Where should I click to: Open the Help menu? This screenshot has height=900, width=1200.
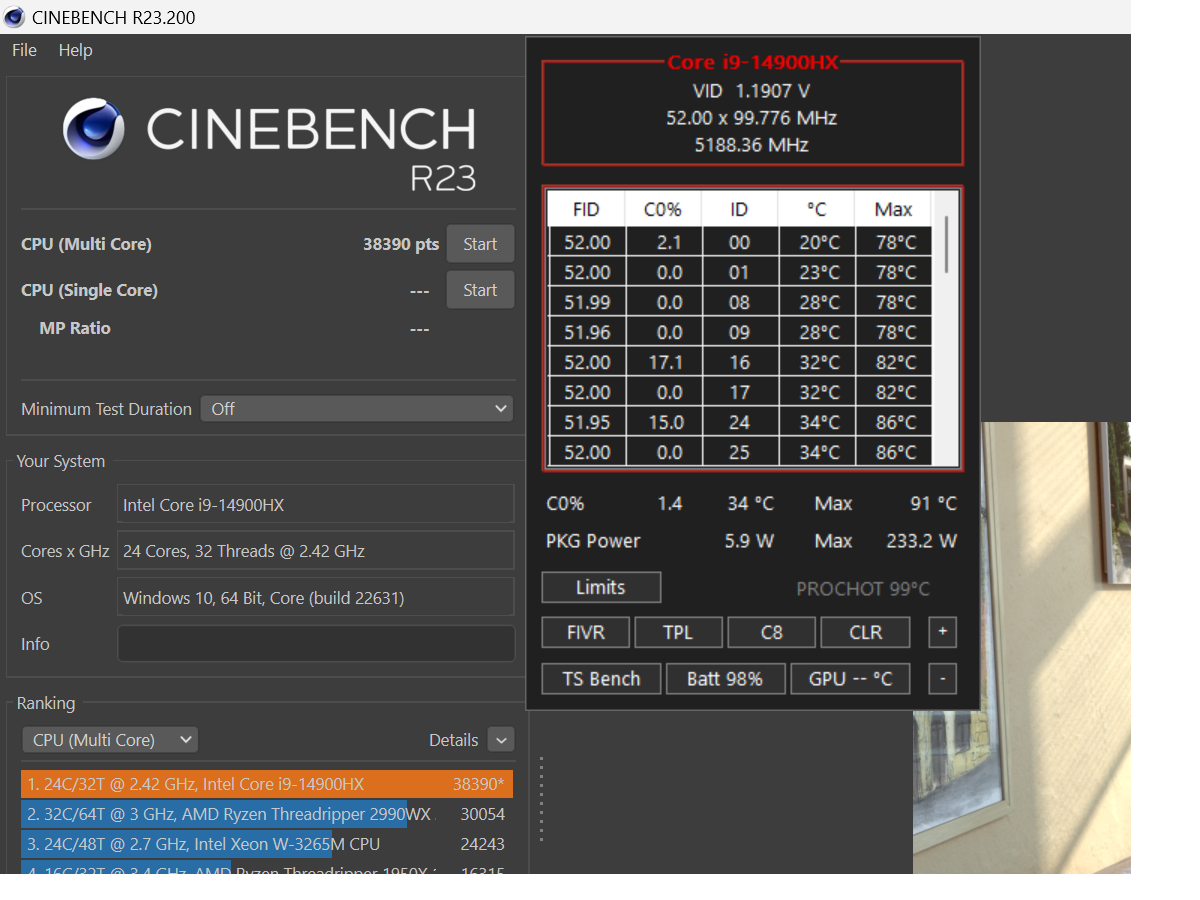pyautogui.click(x=75, y=50)
